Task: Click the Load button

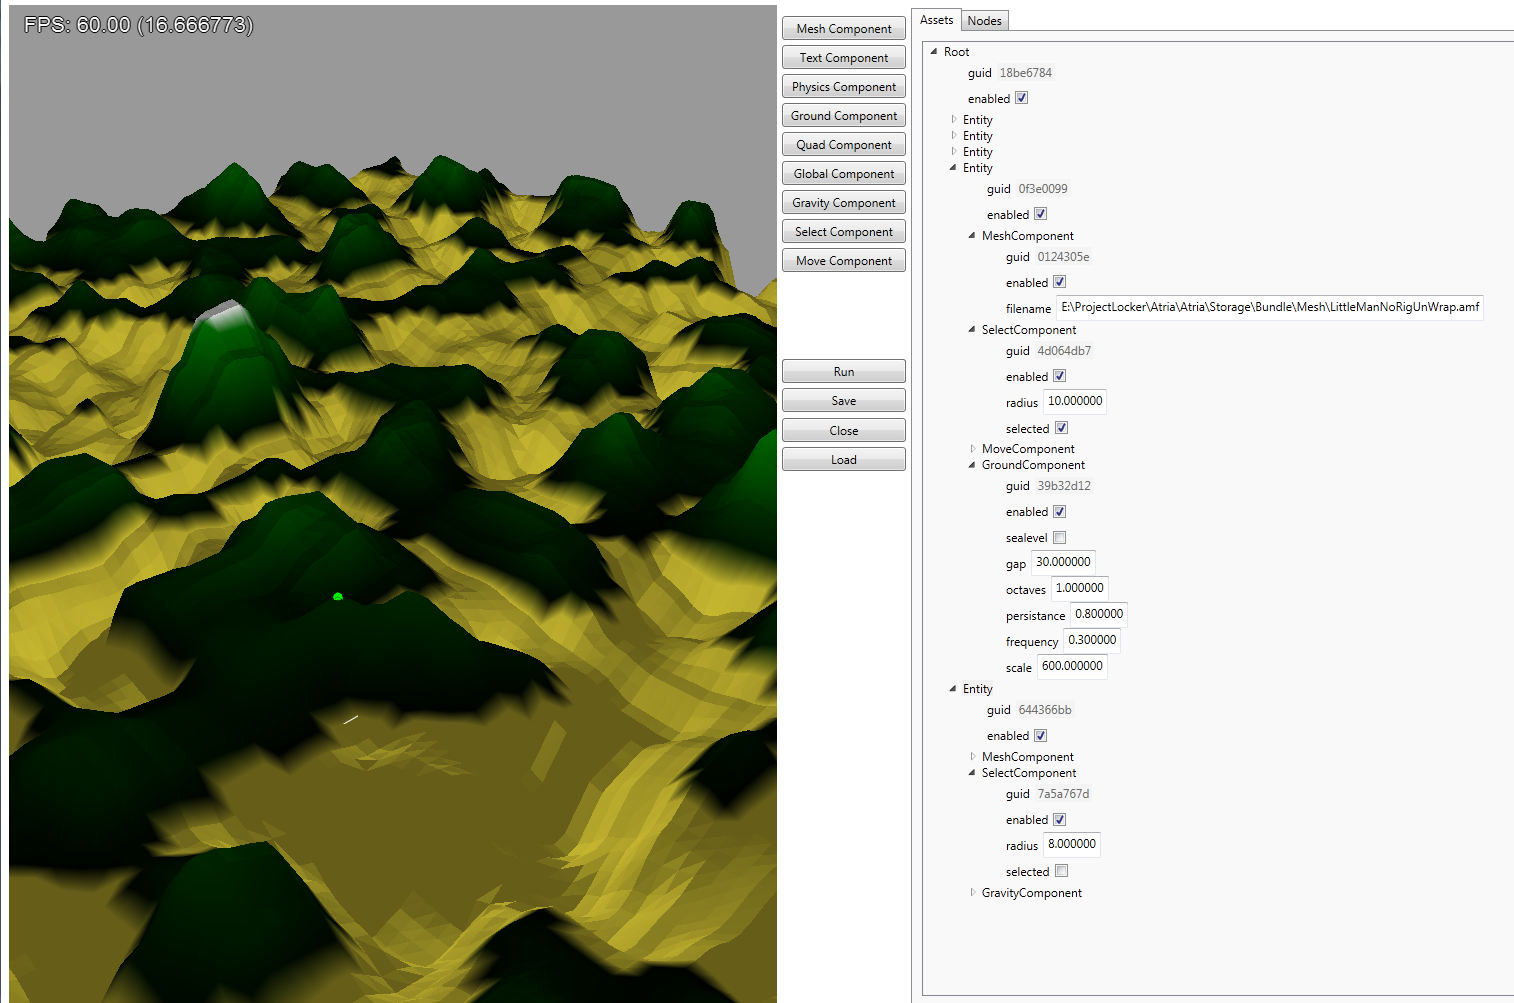Action: click(x=843, y=460)
